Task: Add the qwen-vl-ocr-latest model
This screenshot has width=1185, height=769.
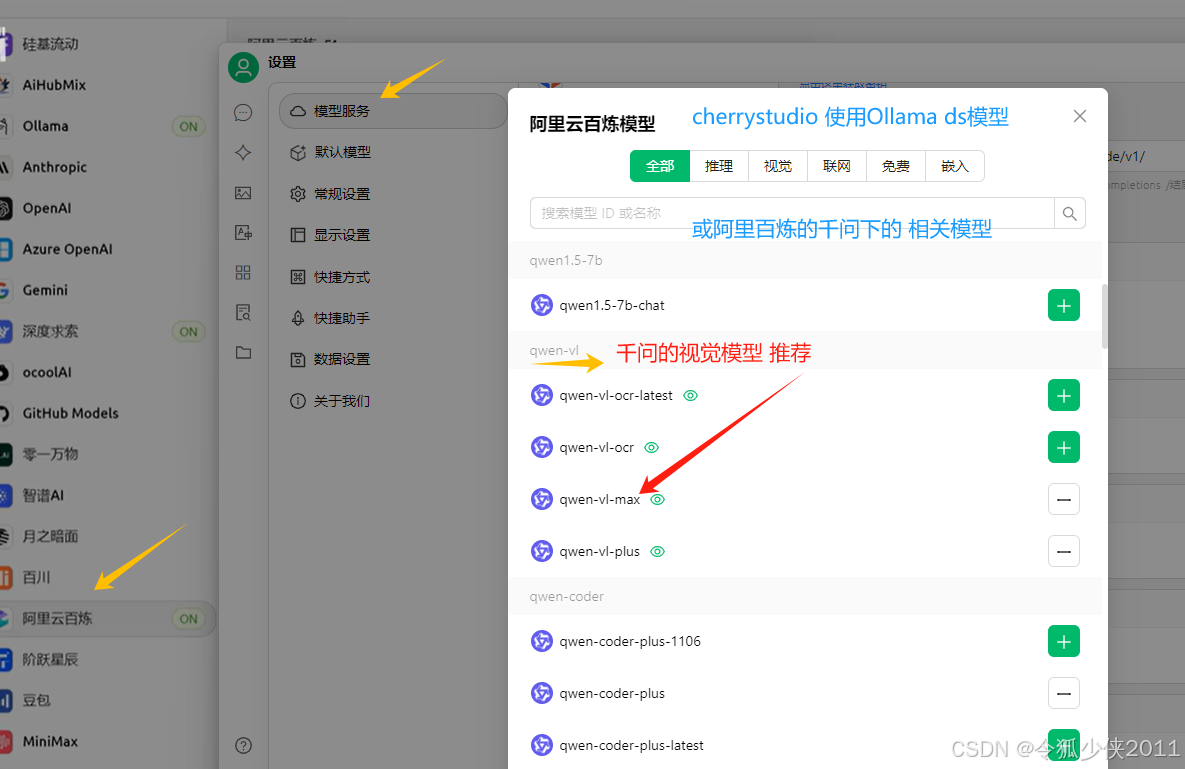Action: [x=1063, y=395]
